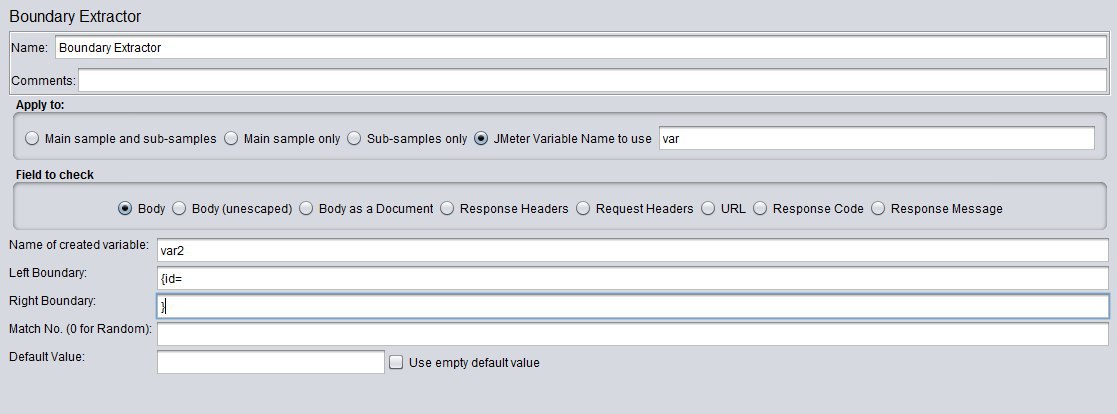Image resolution: width=1117 pixels, height=414 pixels.
Task: Choose Body (unescaped) radio button
Action: click(x=179, y=209)
